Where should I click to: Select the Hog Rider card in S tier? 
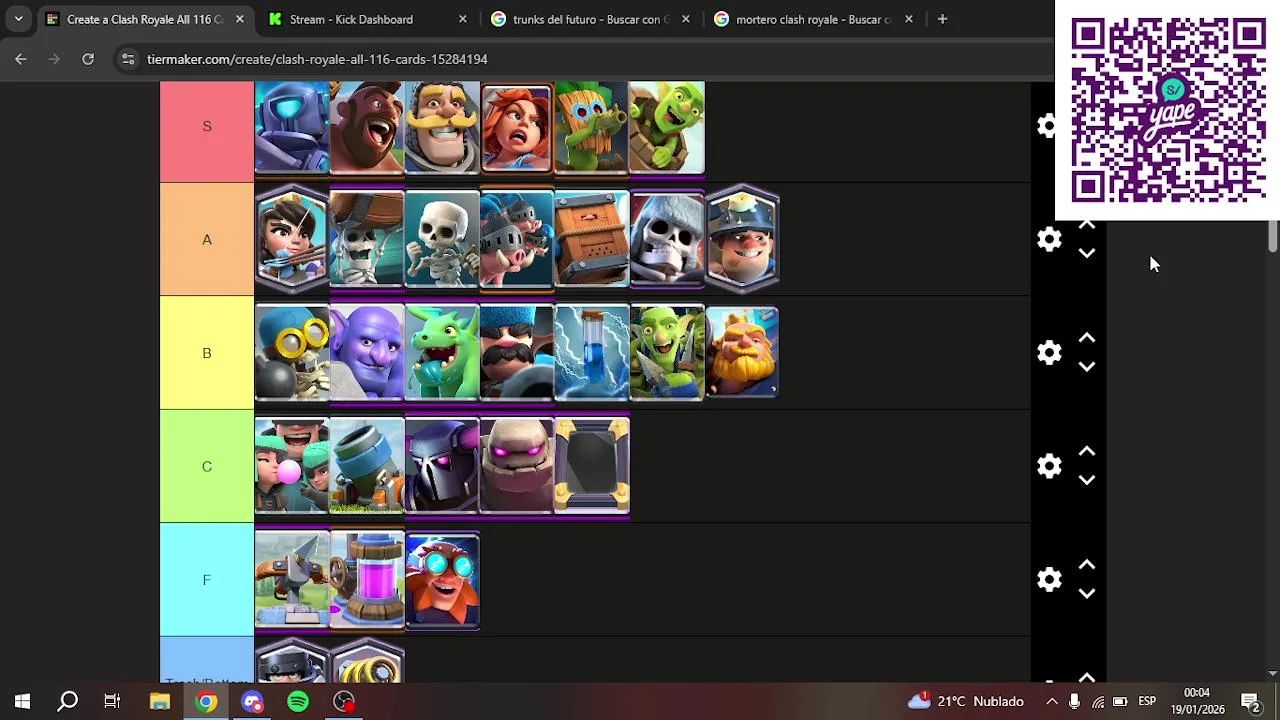tap(367, 128)
